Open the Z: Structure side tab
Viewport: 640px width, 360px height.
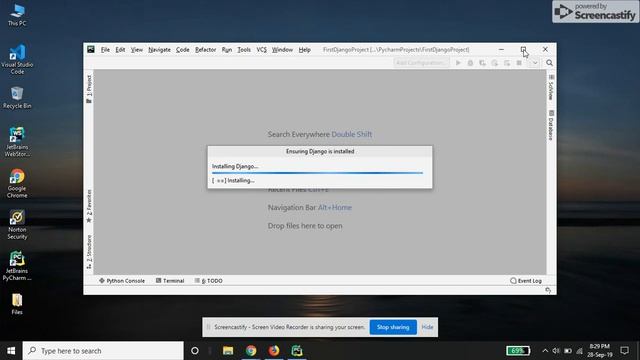[x=89, y=251]
